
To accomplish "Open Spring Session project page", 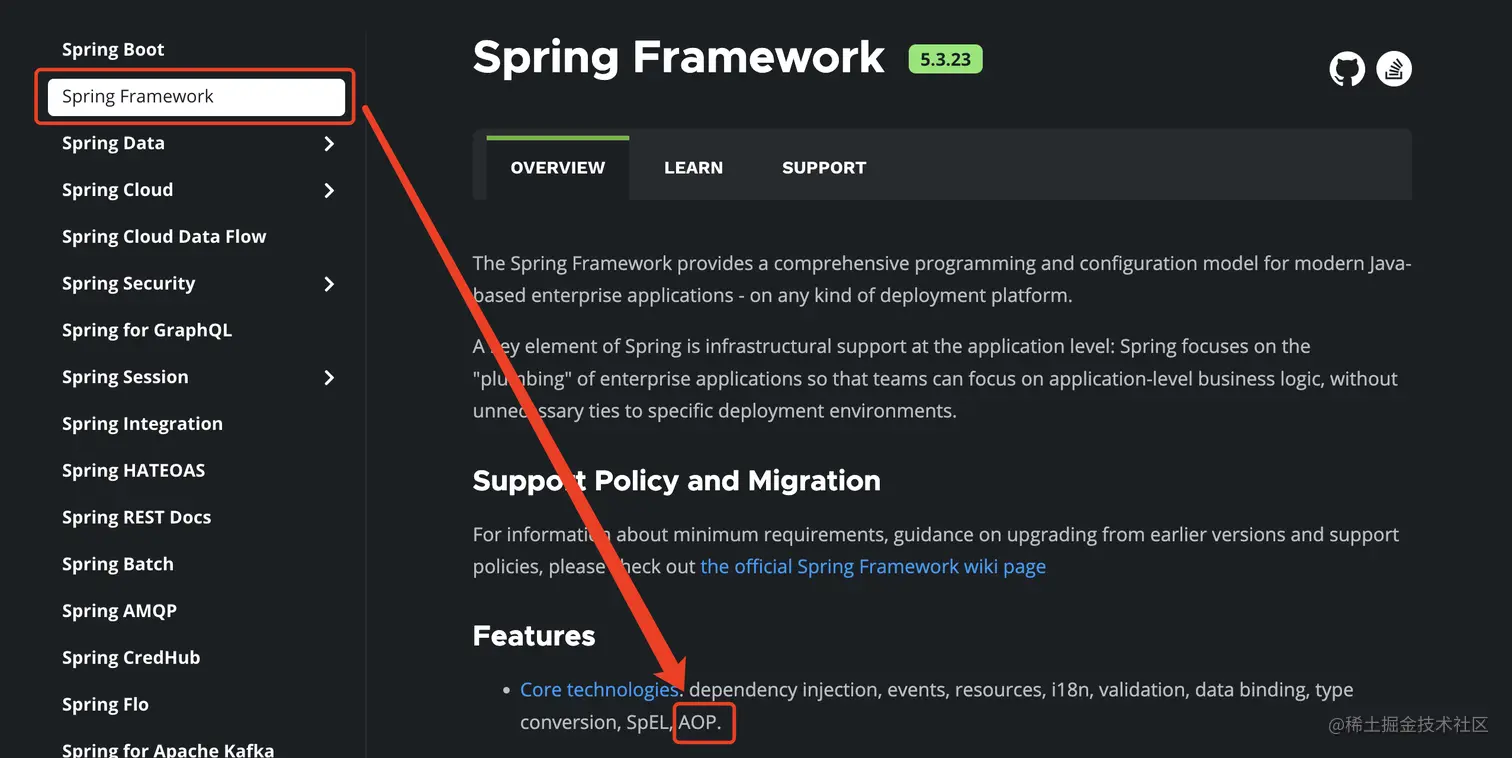I will click(125, 377).
